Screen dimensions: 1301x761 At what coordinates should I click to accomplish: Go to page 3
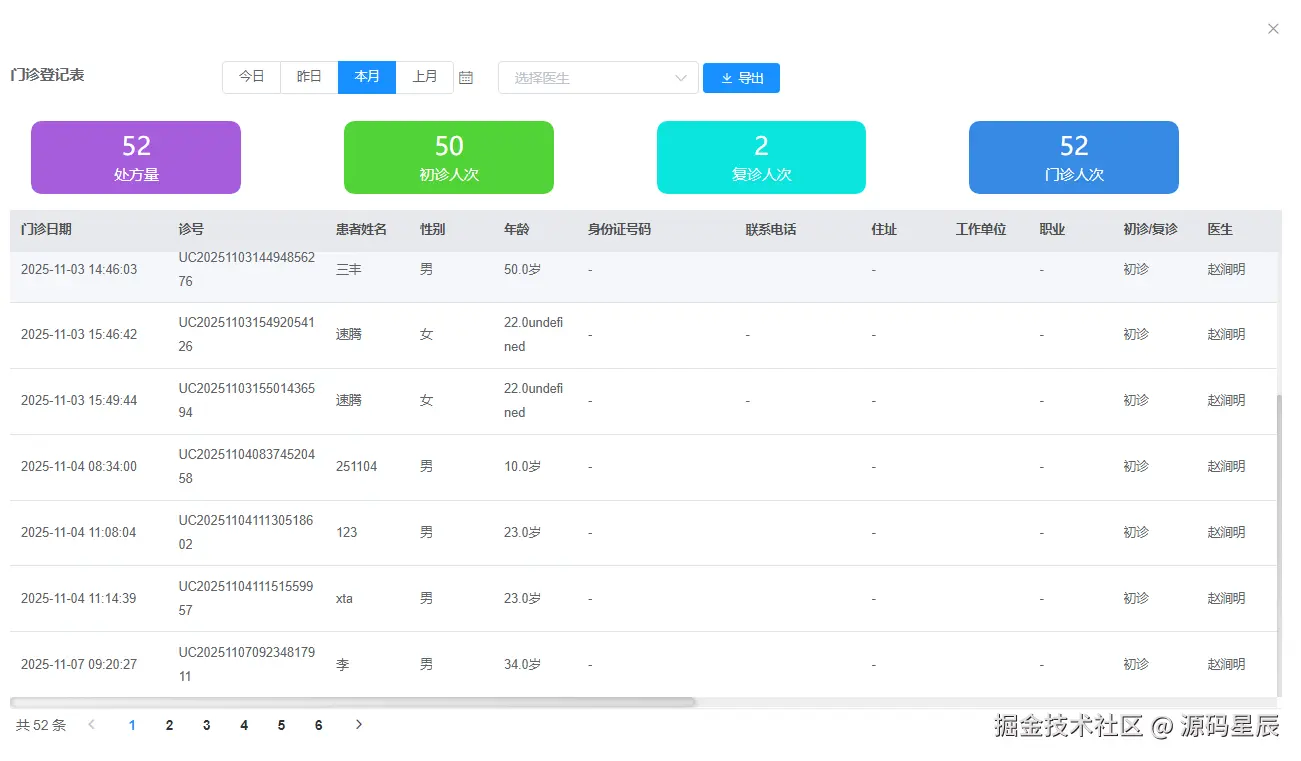[207, 725]
